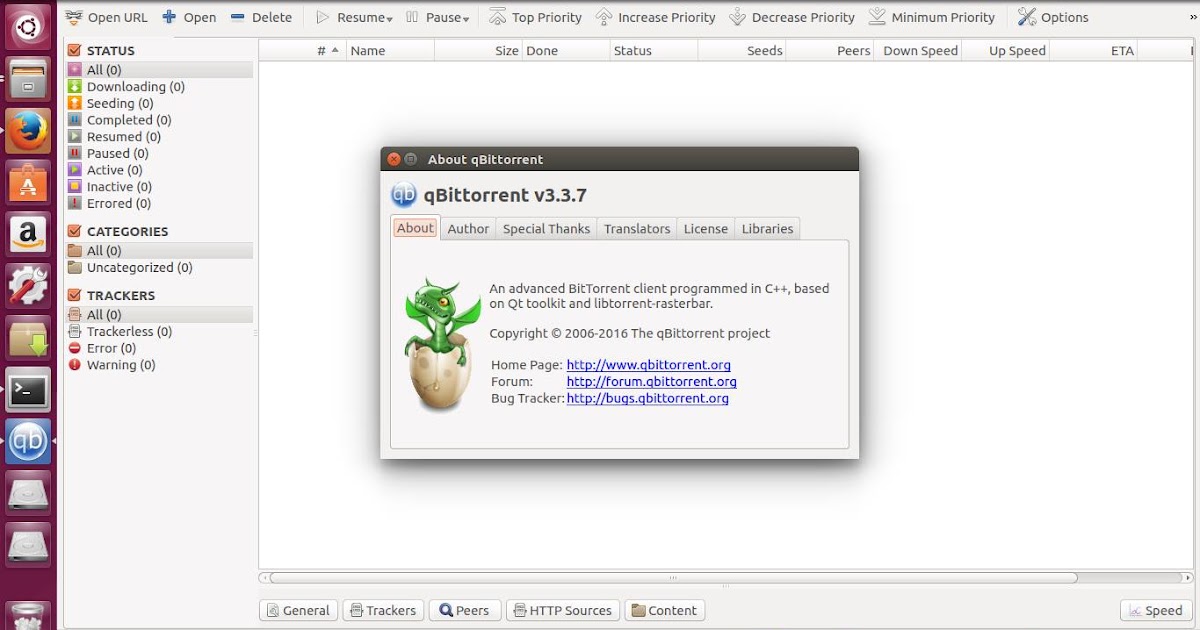
Task: Select Trackerless (0) filter
Action: pyautogui.click(x=159, y=332)
